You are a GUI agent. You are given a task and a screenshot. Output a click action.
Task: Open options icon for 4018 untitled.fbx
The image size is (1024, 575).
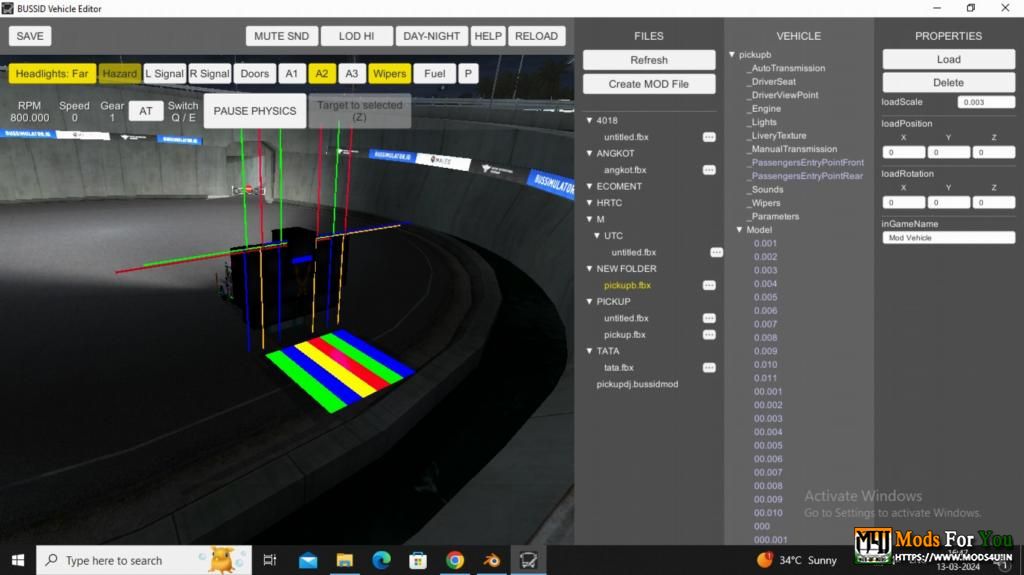click(709, 137)
